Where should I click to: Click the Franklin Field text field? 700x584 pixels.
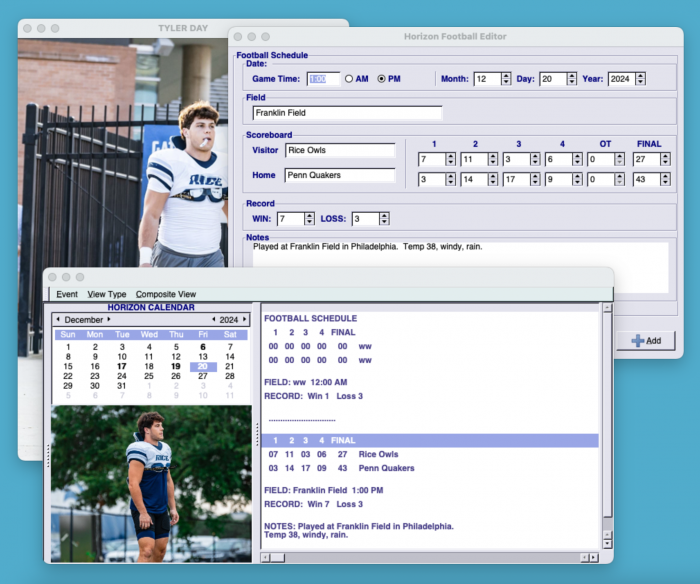(x=346, y=113)
